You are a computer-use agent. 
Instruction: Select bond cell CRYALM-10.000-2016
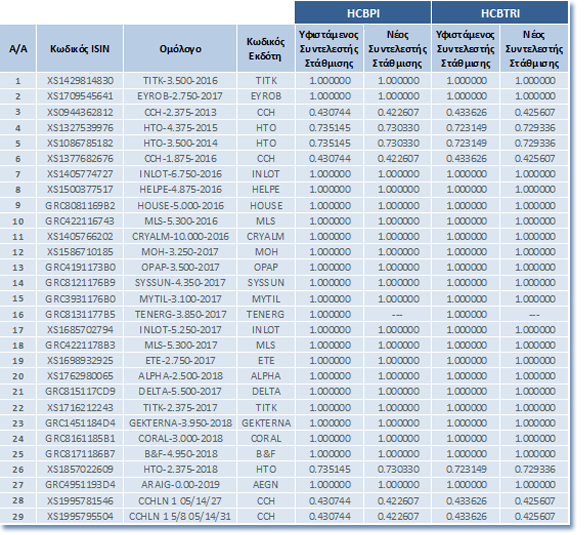coord(180,236)
